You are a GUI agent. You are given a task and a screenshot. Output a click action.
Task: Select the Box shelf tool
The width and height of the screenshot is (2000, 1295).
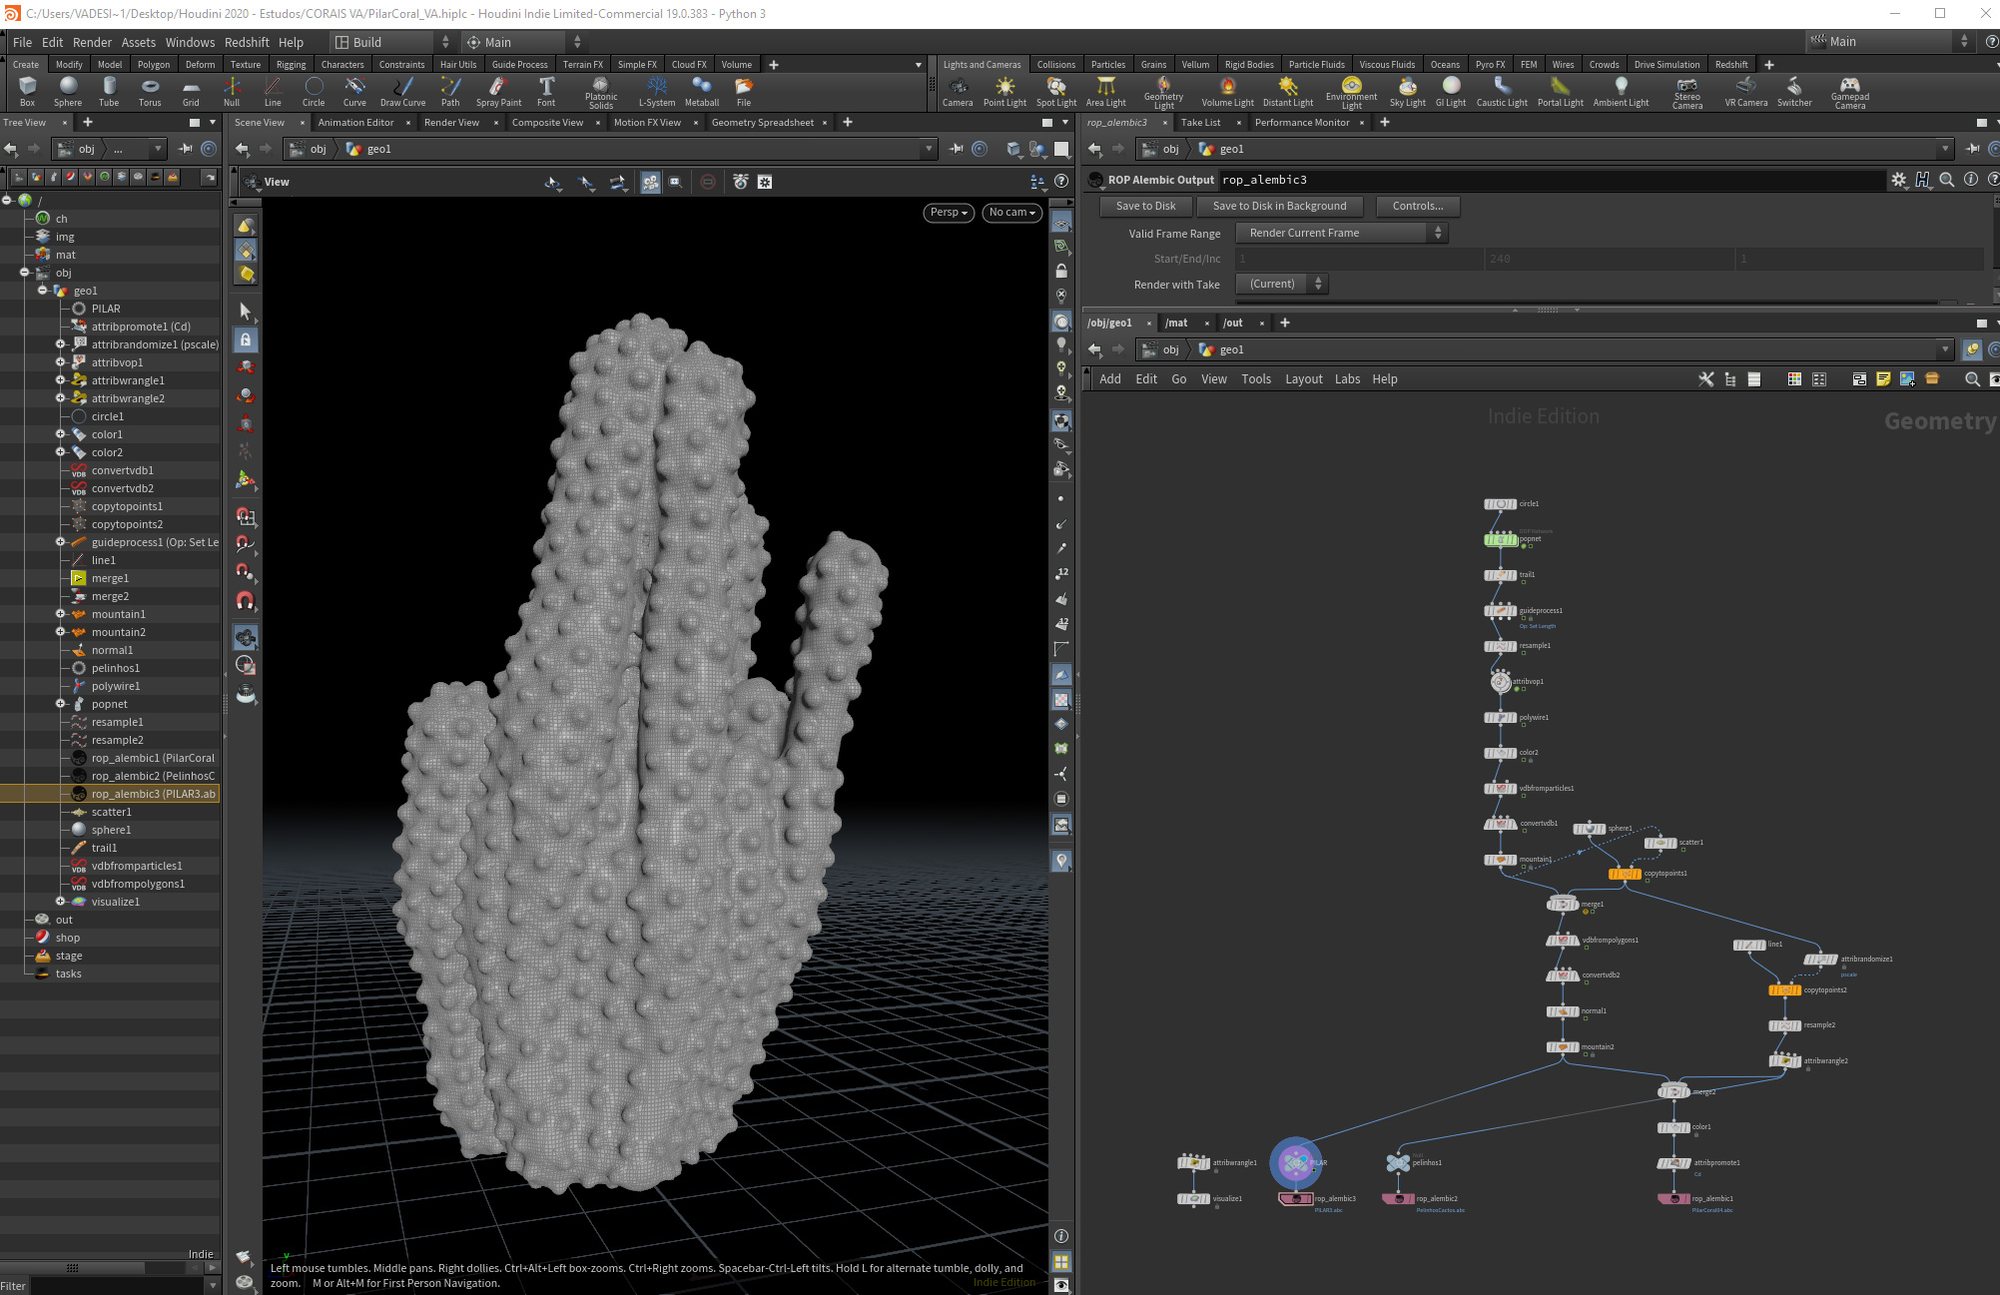coord(27,91)
